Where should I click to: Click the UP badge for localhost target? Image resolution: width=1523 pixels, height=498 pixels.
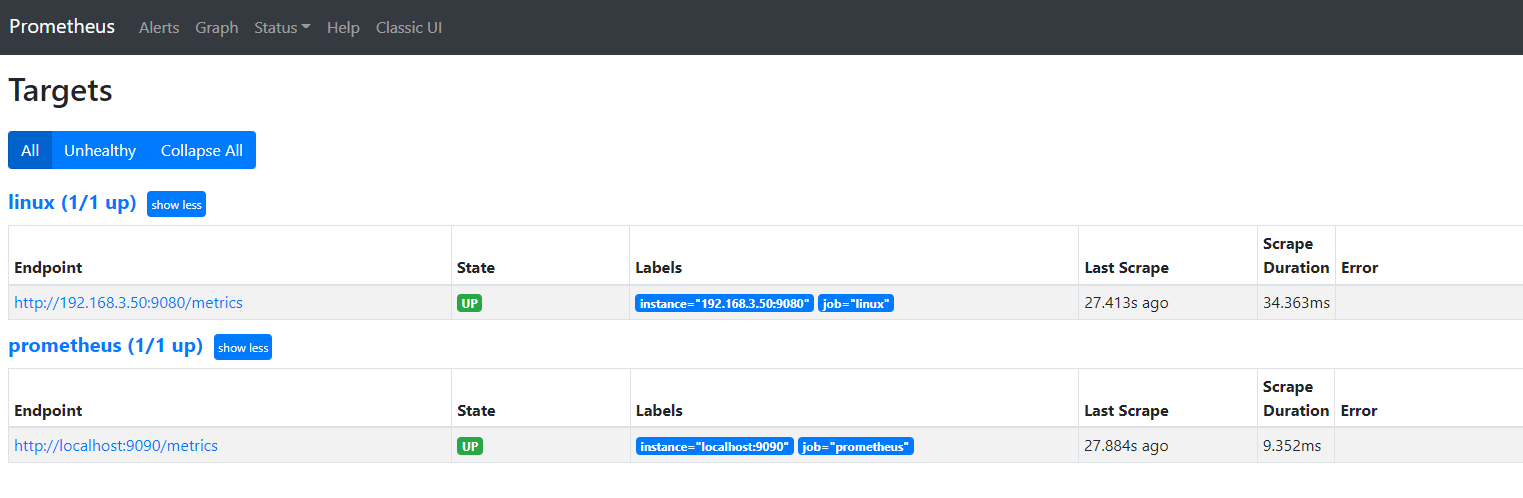point(469,446)
